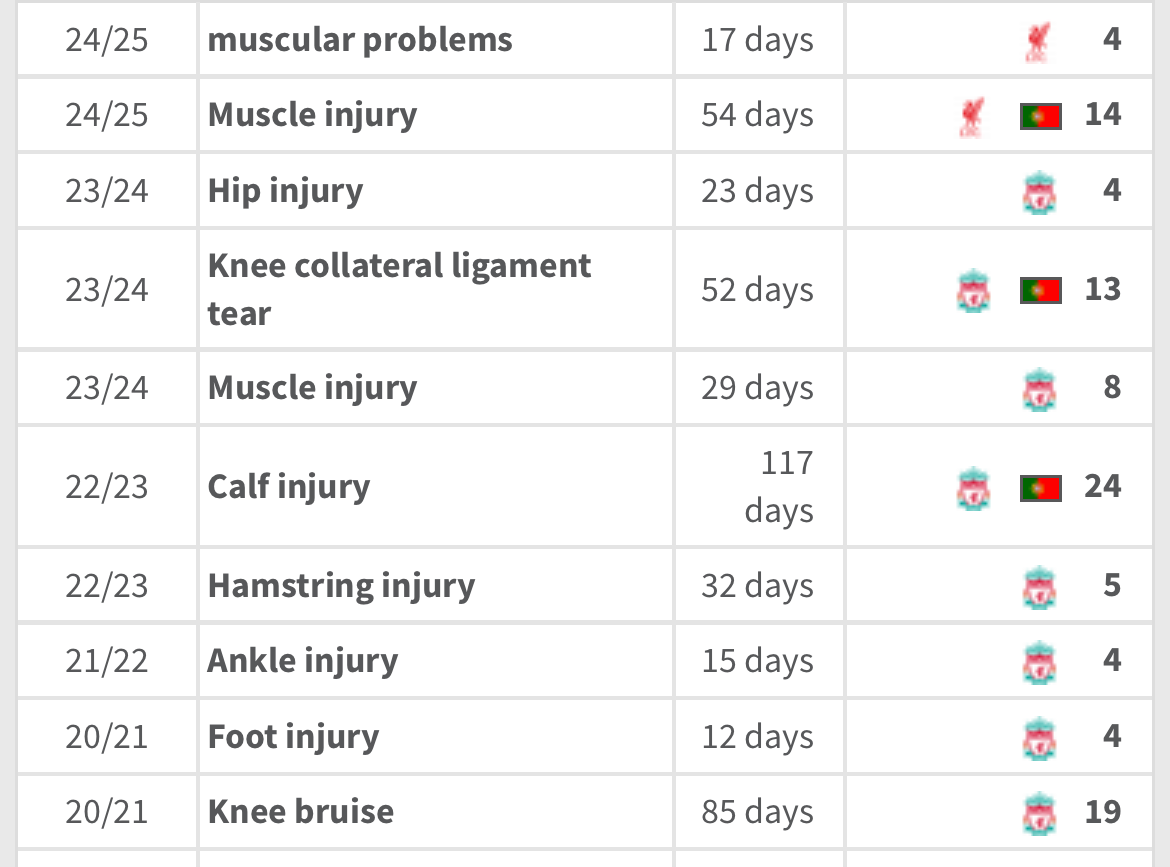
Task: Click Portugal flag in Knee collateral ligament row
Action: (x=1040, y=290)
